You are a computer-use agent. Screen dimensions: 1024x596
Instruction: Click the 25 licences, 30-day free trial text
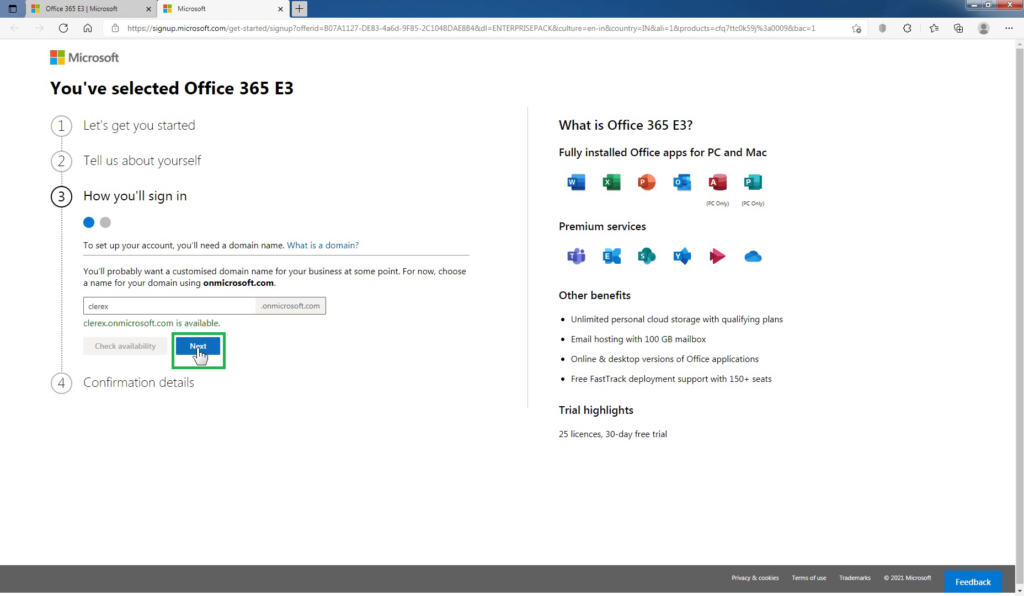click(613, 434)
